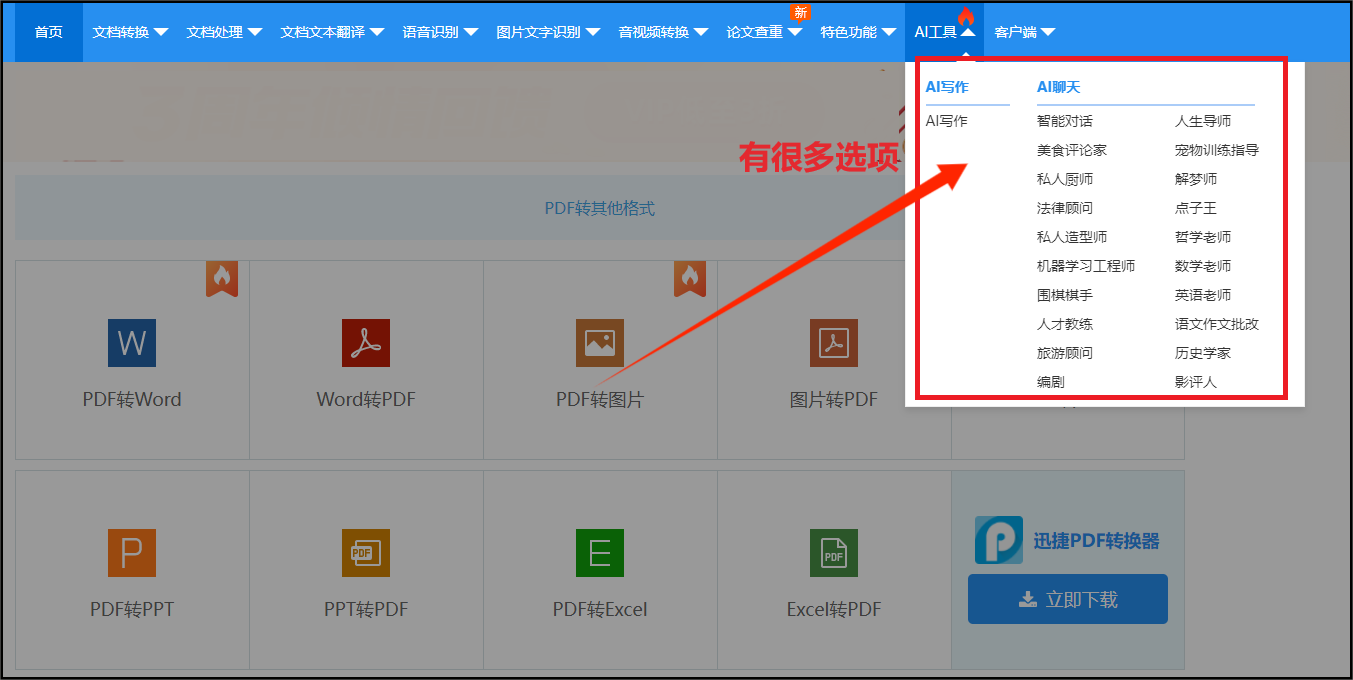This screenshot has width=1353, height=680.
Task: Click the PDF转图片 image icon
Action: point(599,343)
